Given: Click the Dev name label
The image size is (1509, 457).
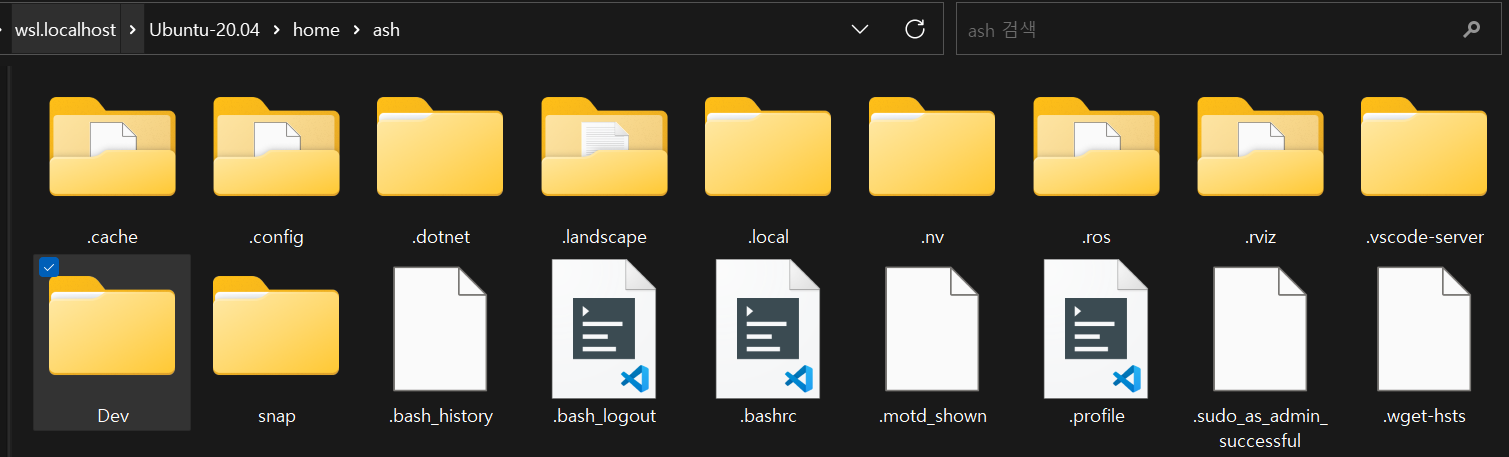Looking at the screenshot, I should (113, 415).
